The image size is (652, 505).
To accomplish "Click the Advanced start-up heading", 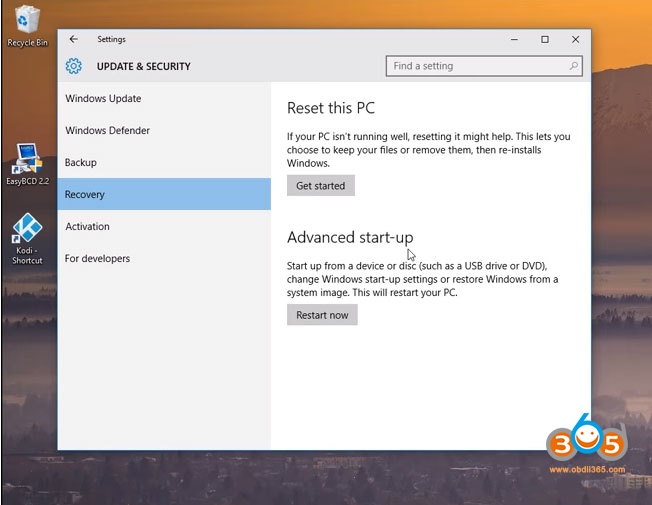I will 350,238.
